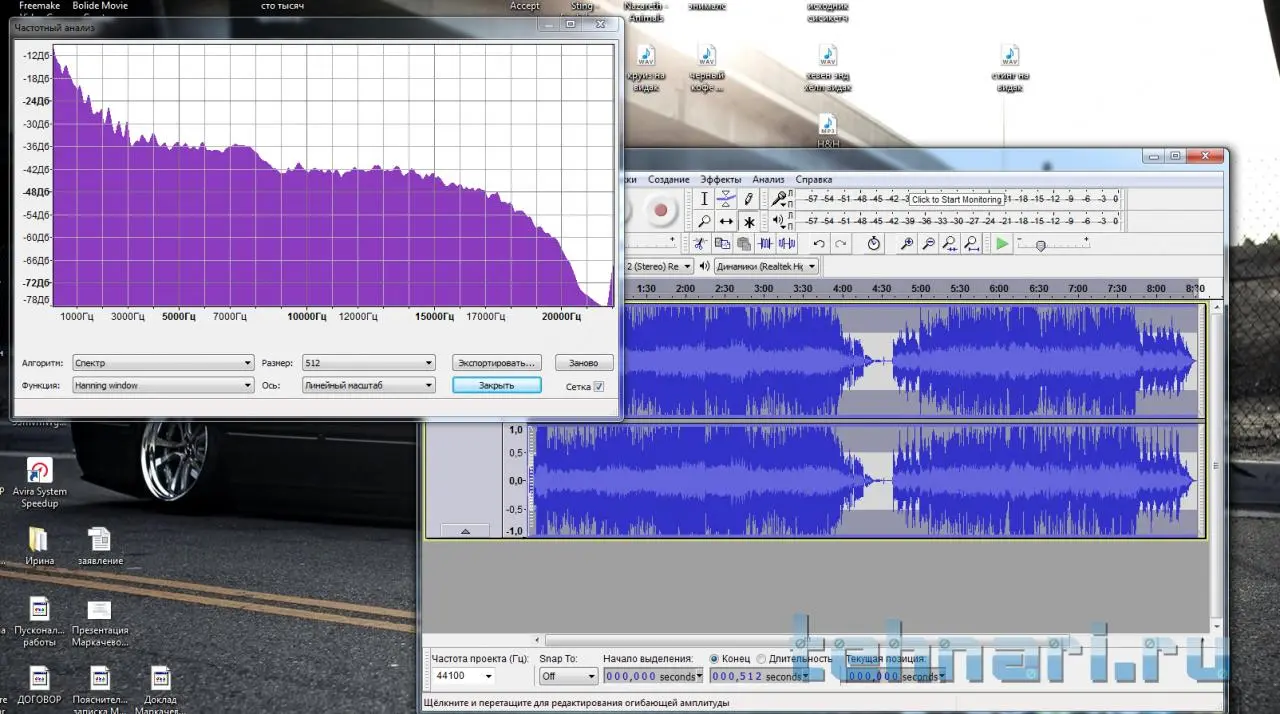This screenshot has height=714, width=1280.
Task: Select the Draw pencil tool
Action: [748, 199]
